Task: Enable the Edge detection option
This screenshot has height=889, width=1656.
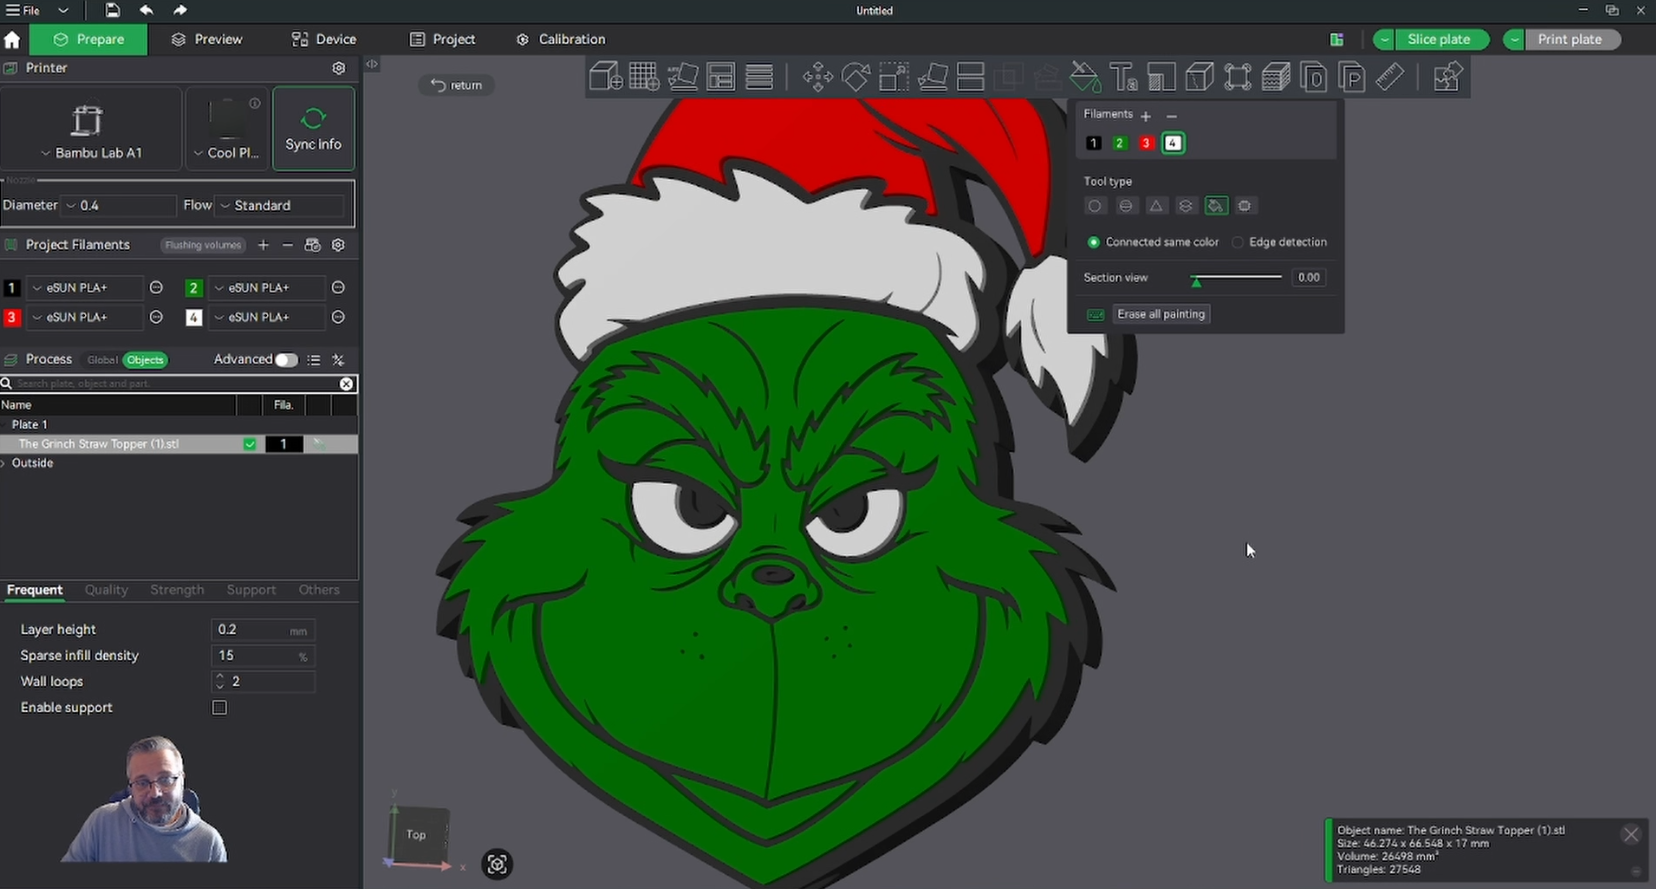Action: pyautogui.click(x=1238, y=242)
